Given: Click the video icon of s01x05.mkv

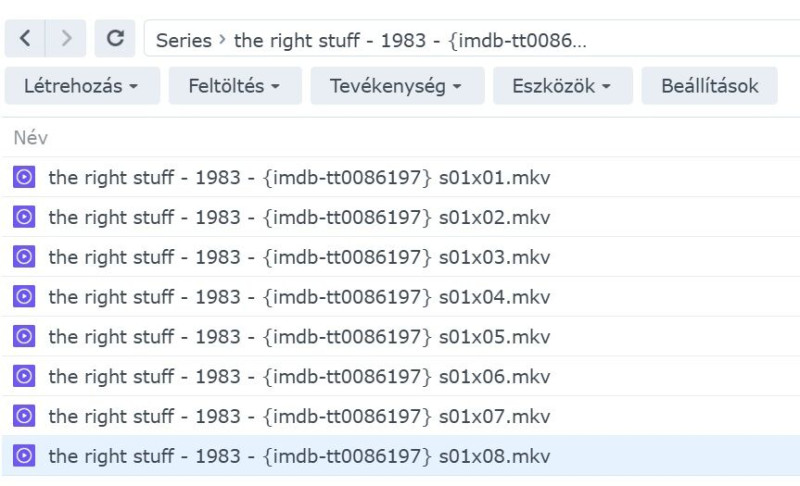Looking at the screenshot, I should coord(24,336).
